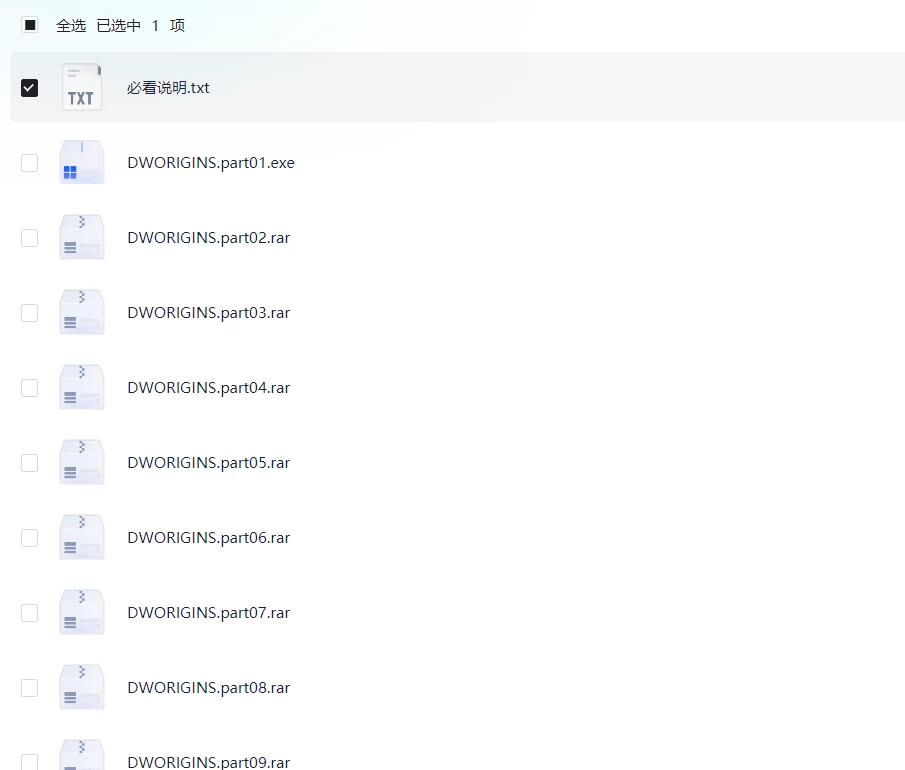
Task: Click the archive icon for DWORIGINS.part04.rar
Action: (x=81, y=388)
